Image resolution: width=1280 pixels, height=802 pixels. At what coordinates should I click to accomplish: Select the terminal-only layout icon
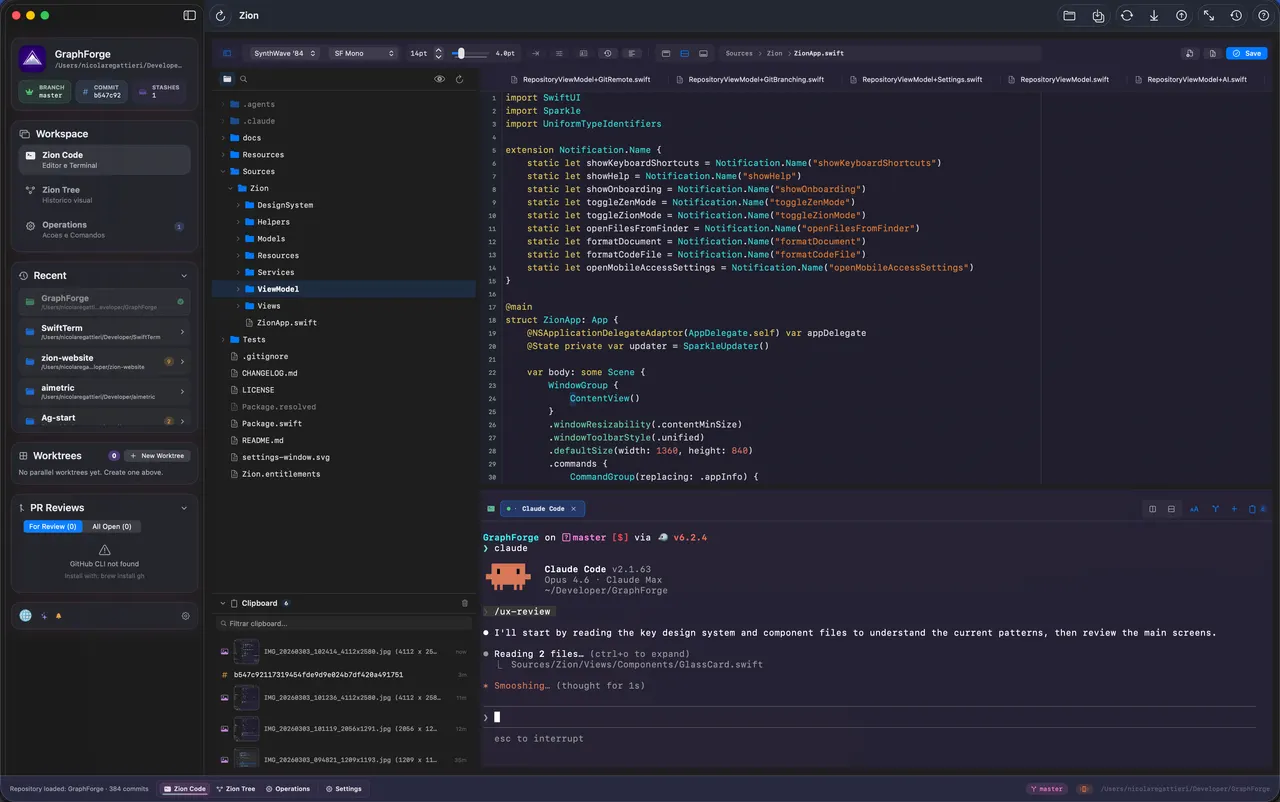click(703, 53)
